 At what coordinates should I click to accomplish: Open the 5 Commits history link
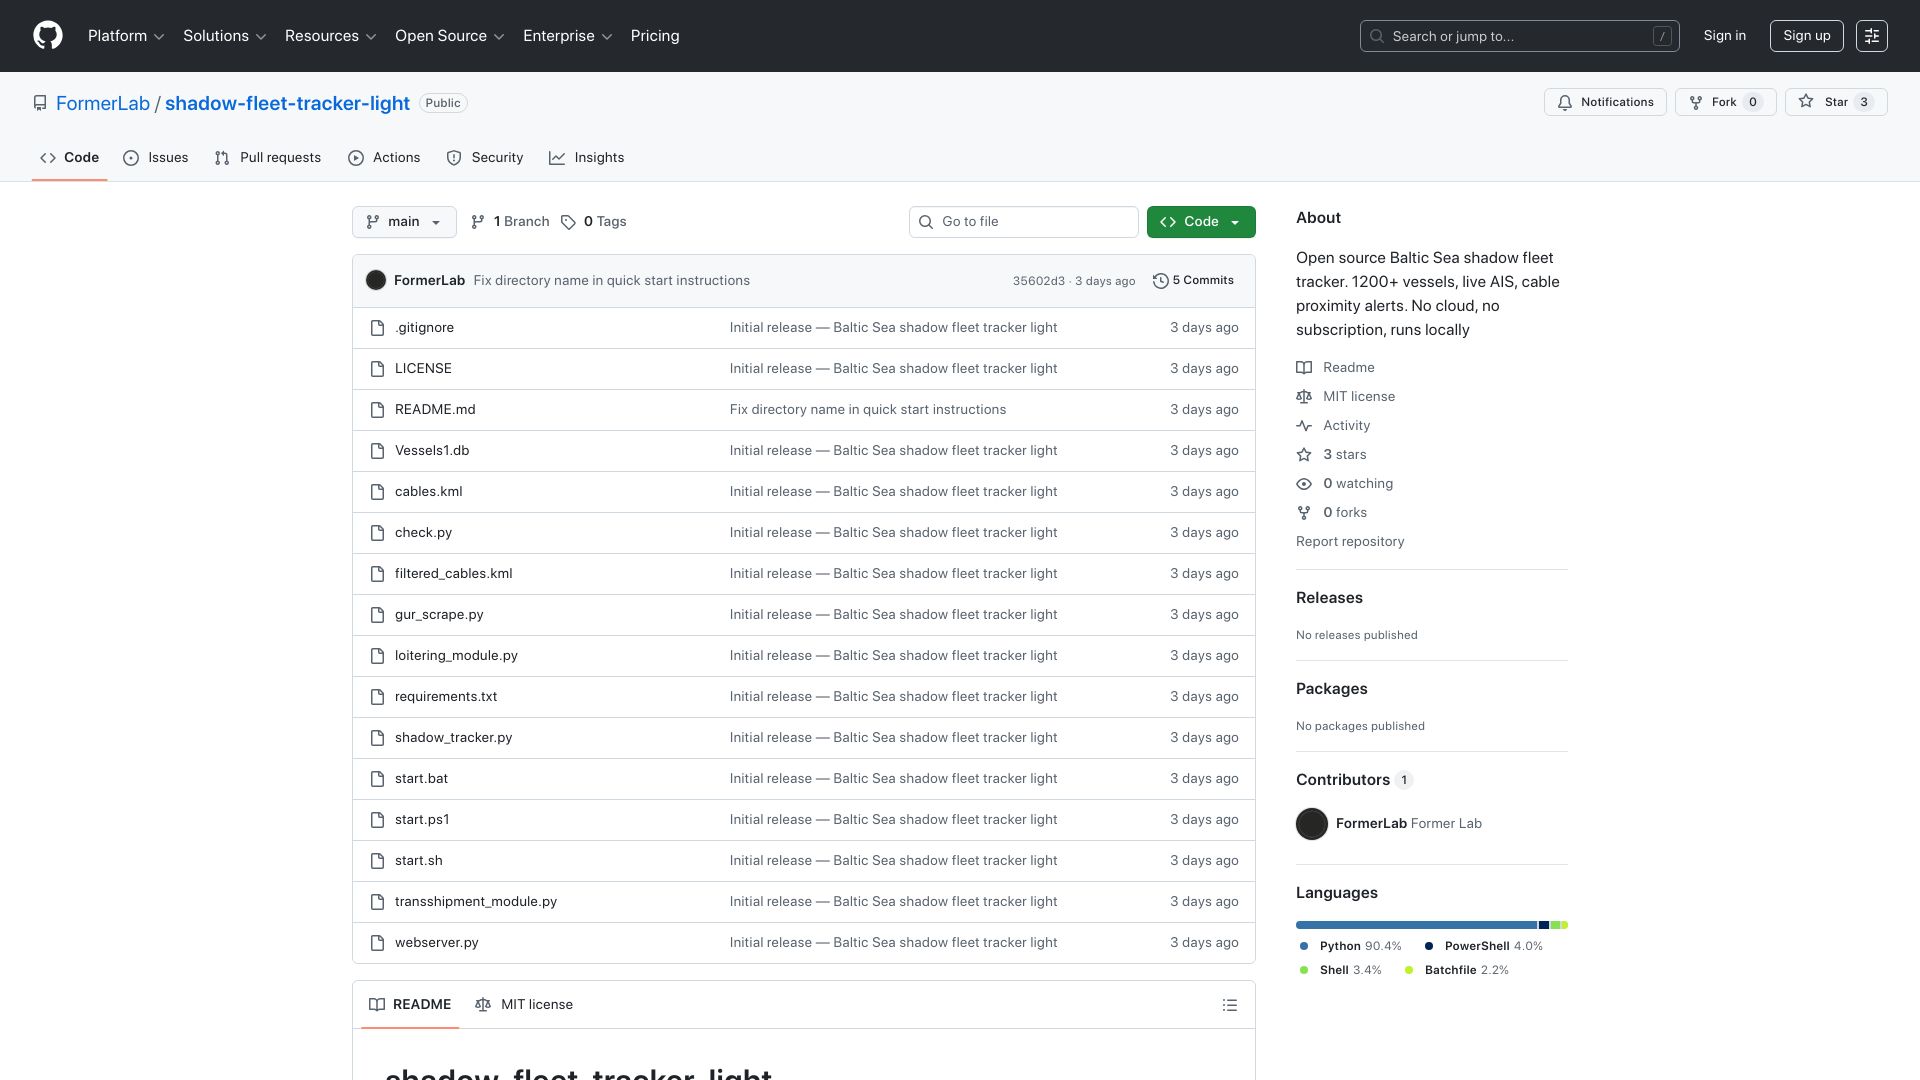[1194, 281]
